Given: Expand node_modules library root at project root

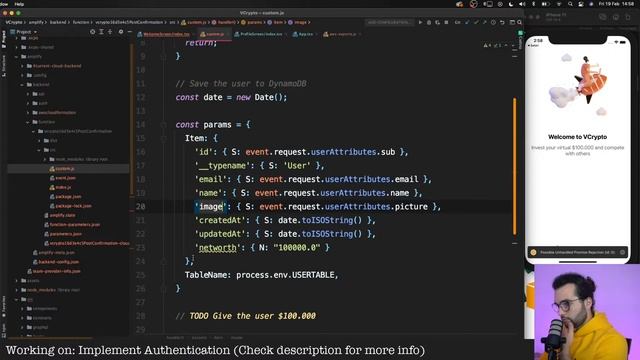Looking at the screenshot, I should [17, 290].
